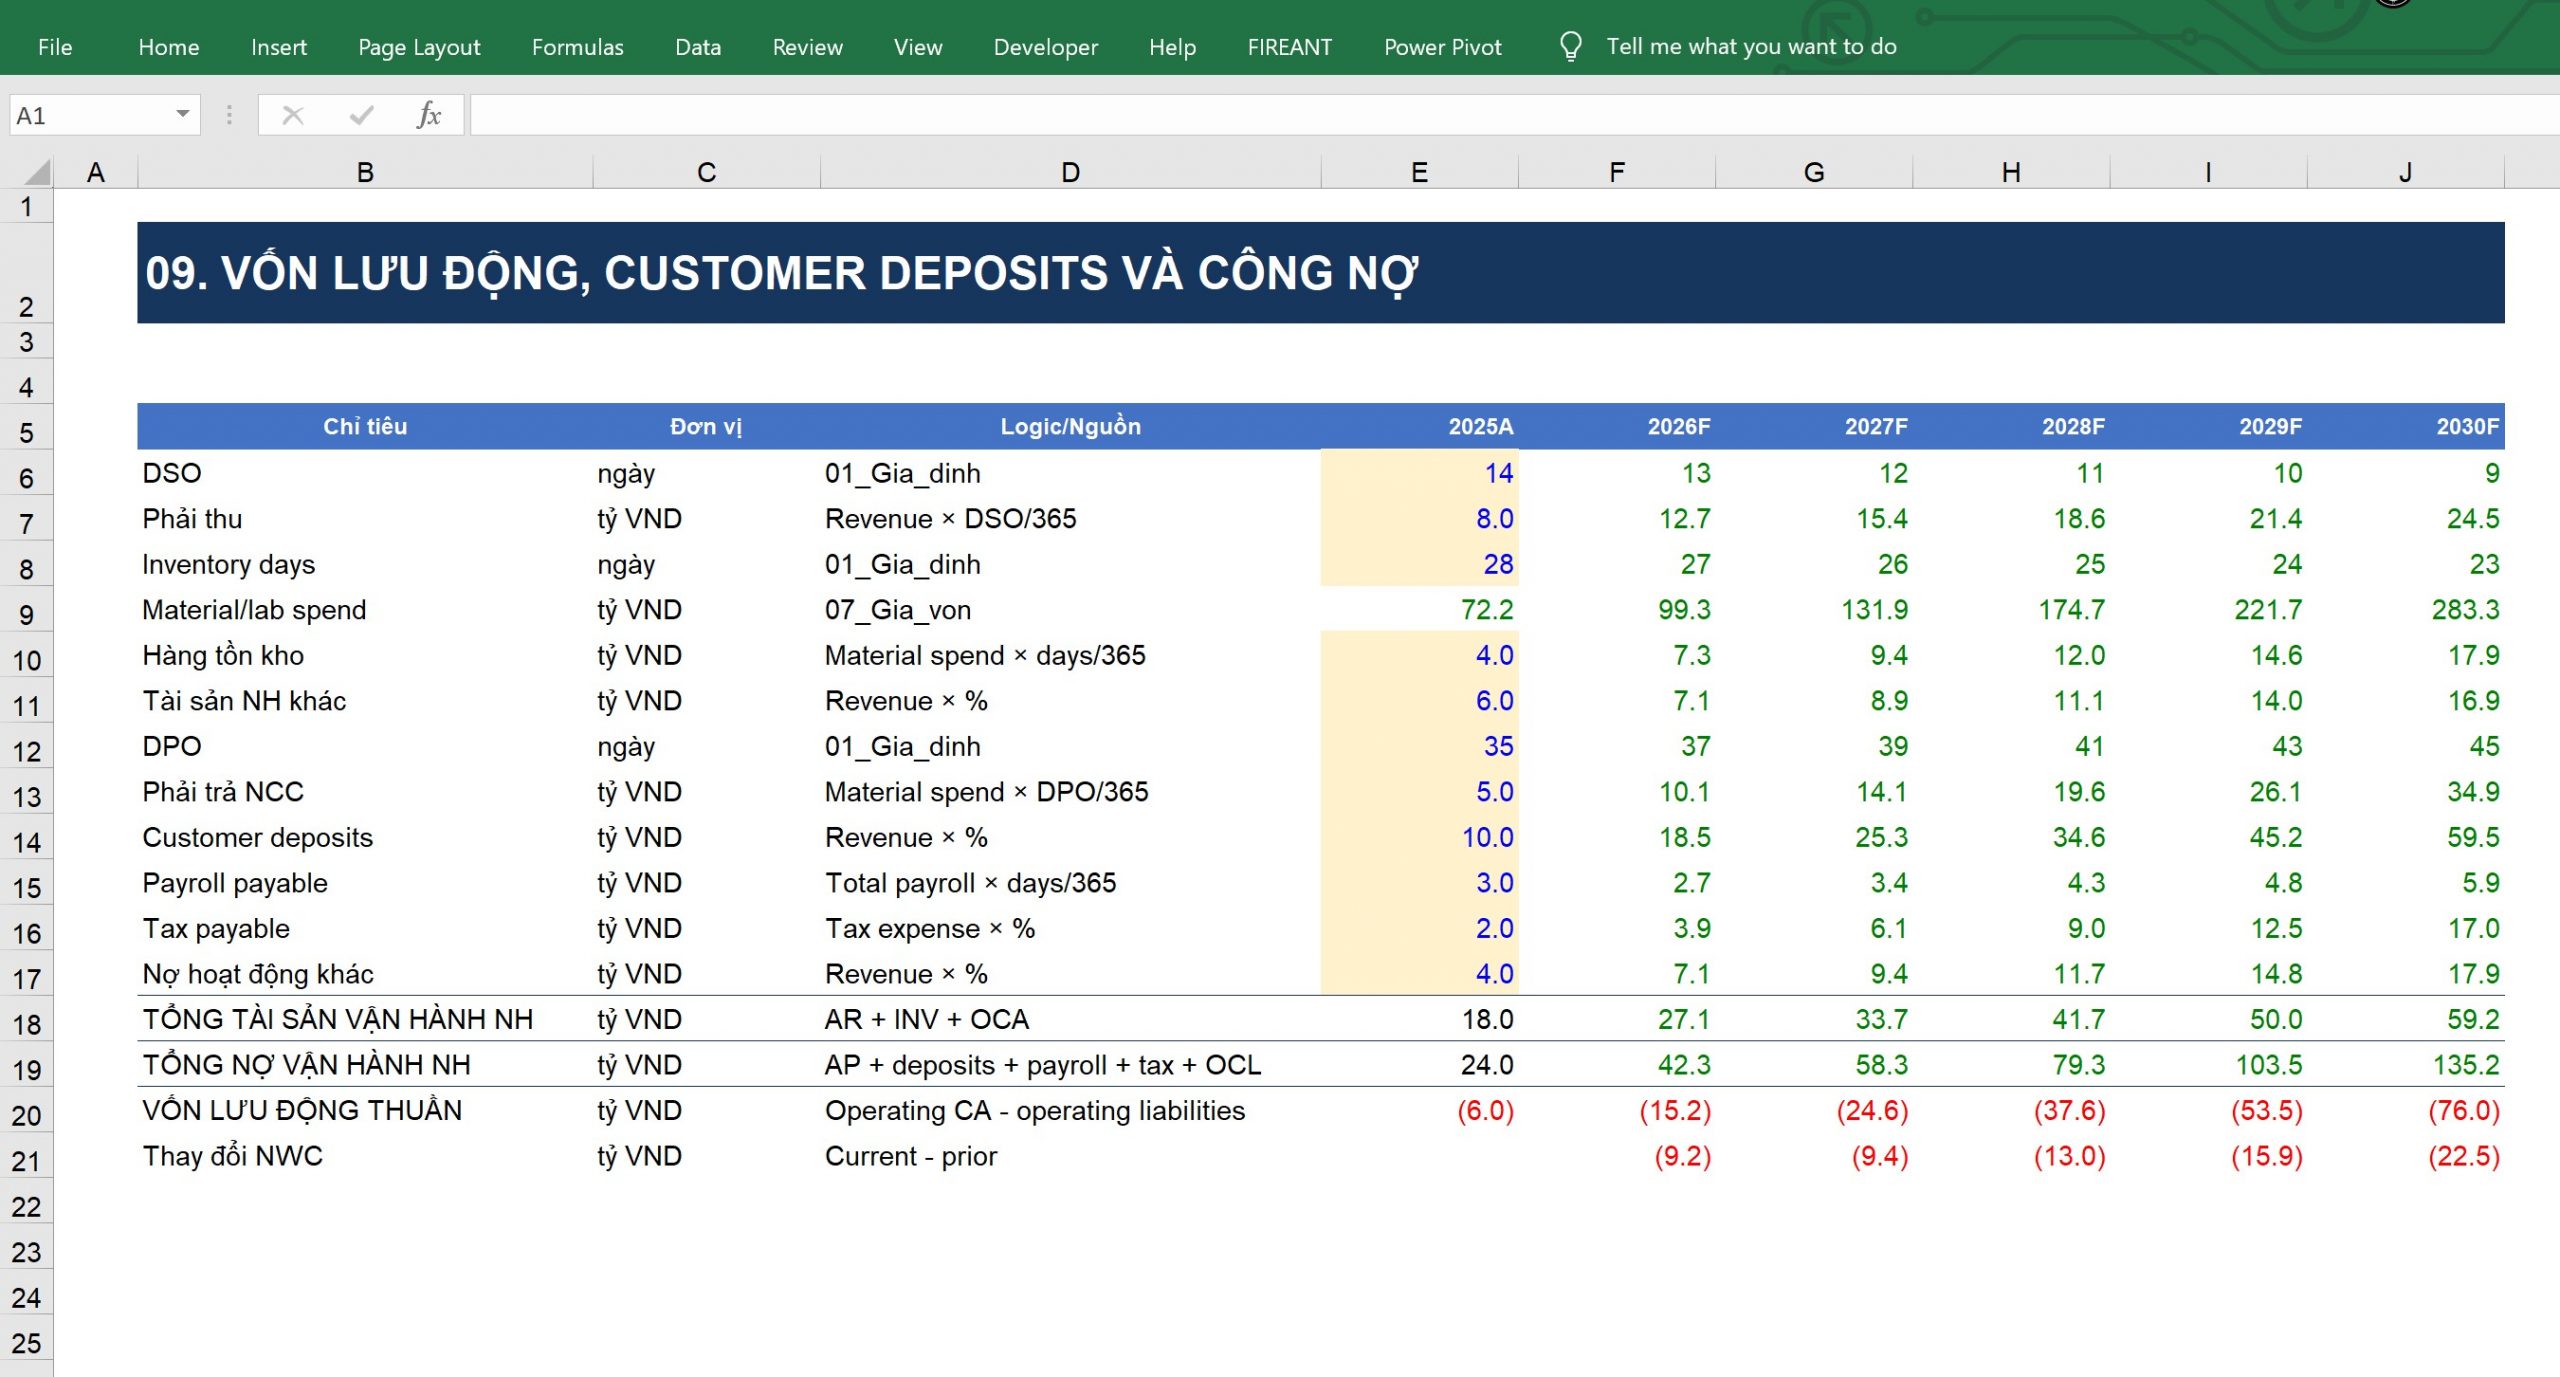This screenshot has width=2560, height=1377.
Task: Select column E header
Action: [x=1419, y=172]
